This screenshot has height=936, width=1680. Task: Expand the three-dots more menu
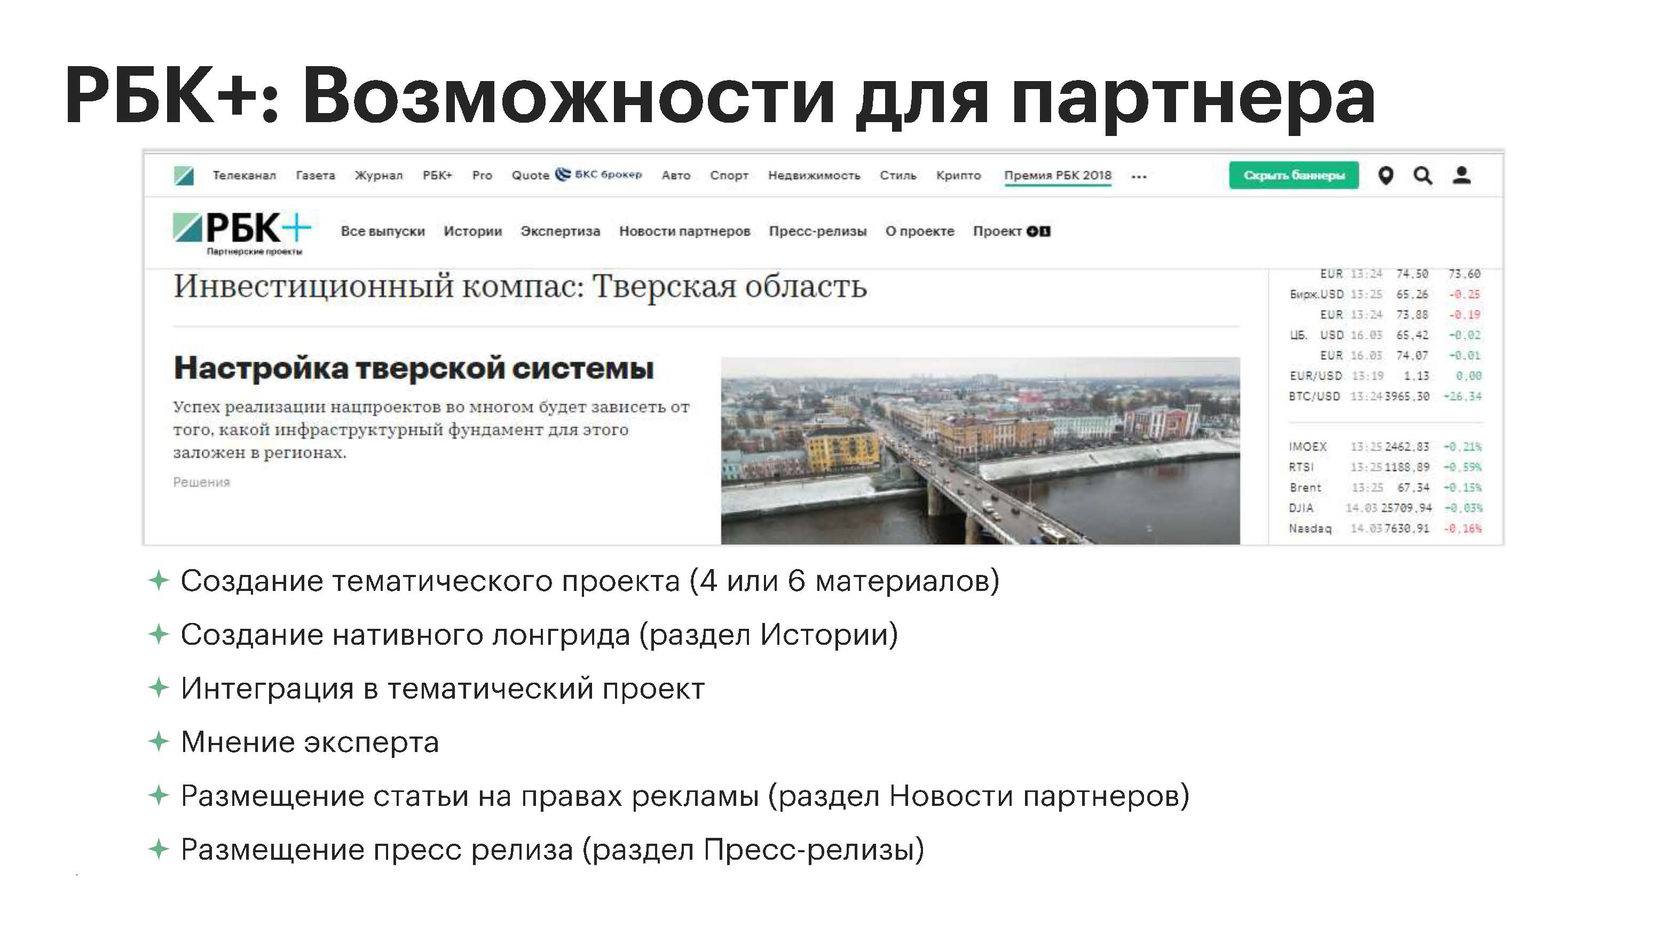coord(1139,177)
